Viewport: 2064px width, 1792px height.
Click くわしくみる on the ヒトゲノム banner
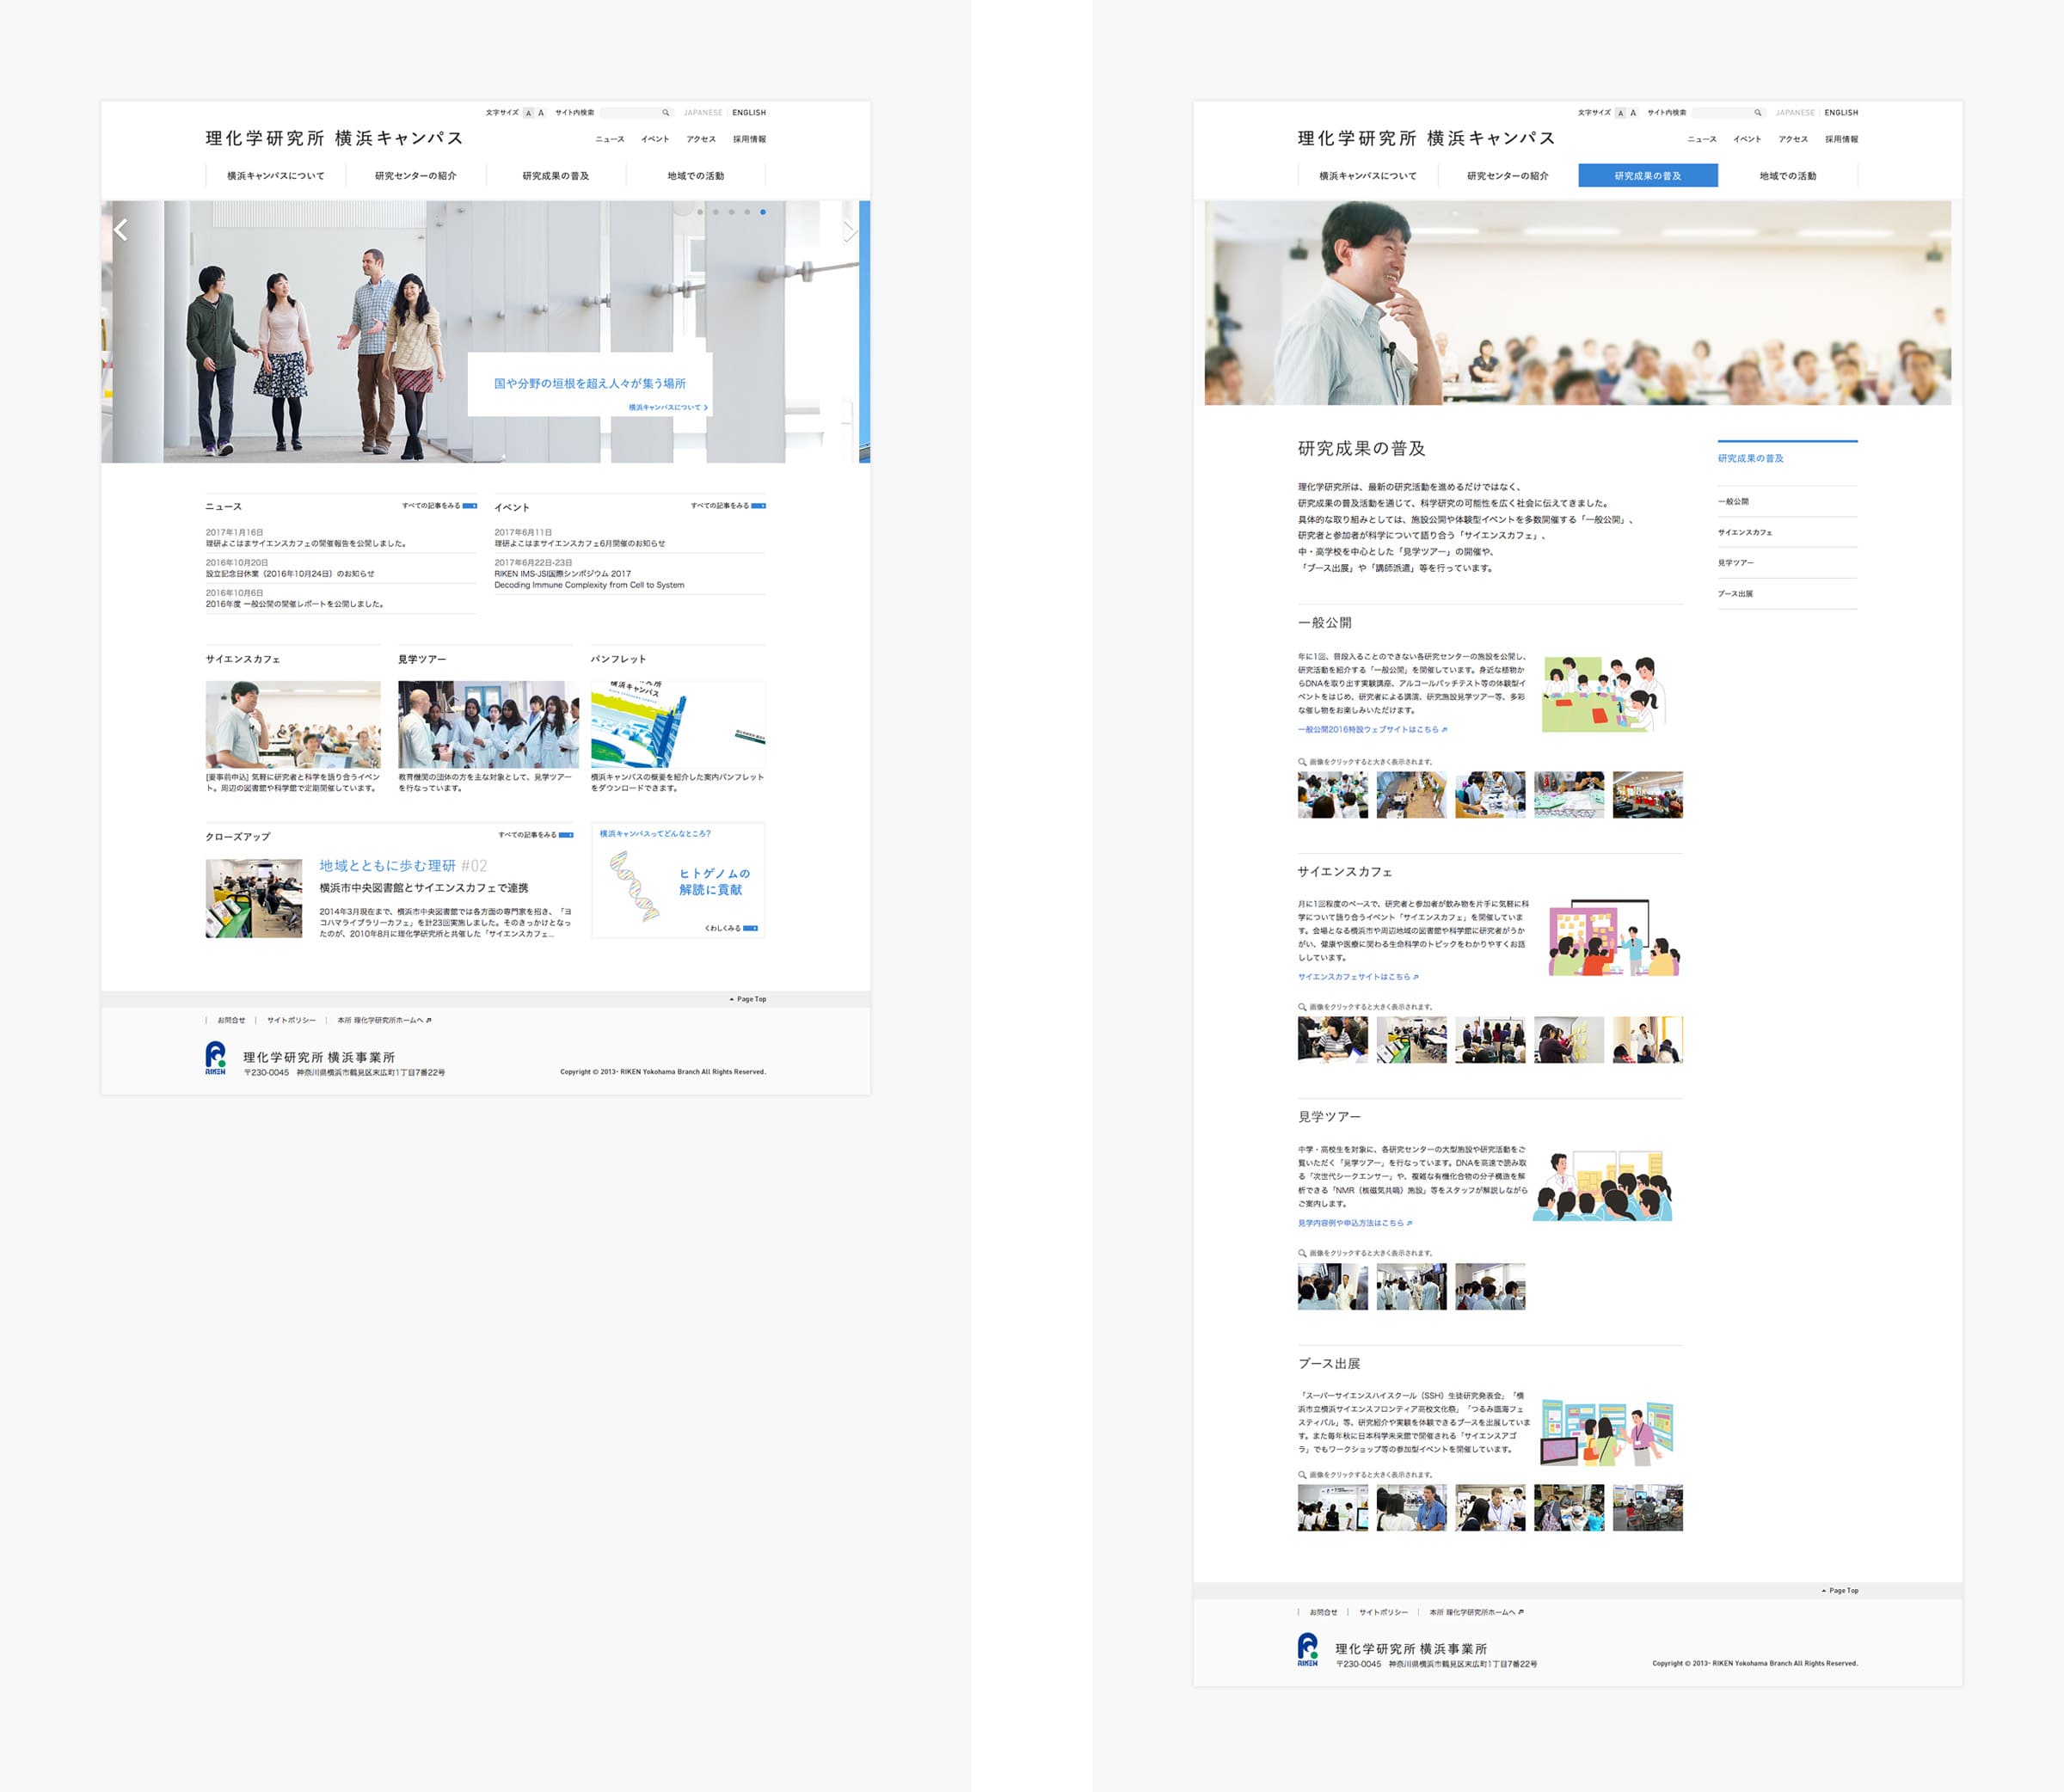click(x=731, y=928)
